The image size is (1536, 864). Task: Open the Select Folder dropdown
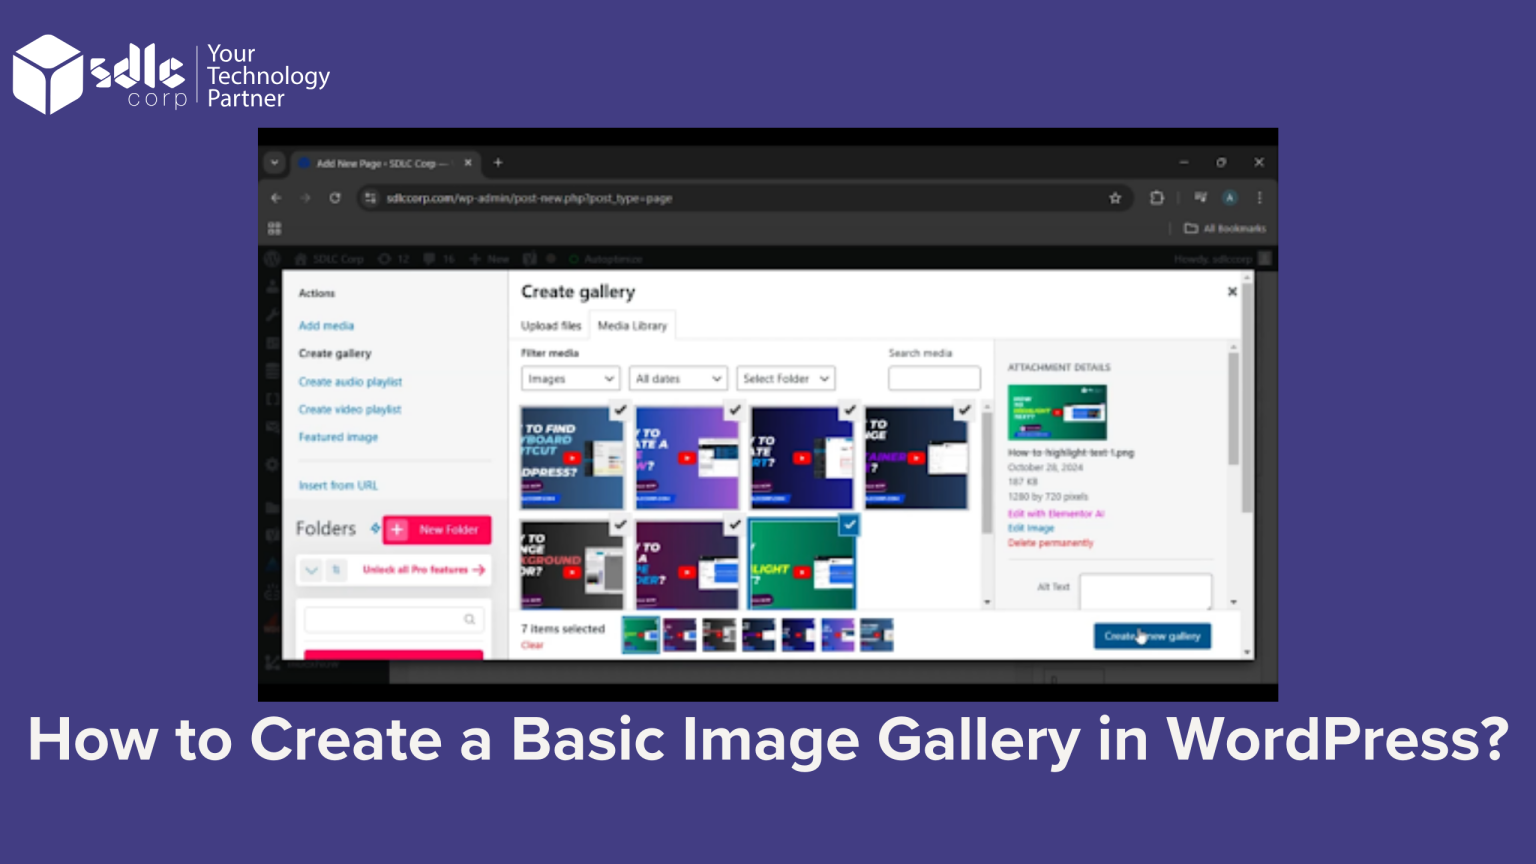point(786,379)
